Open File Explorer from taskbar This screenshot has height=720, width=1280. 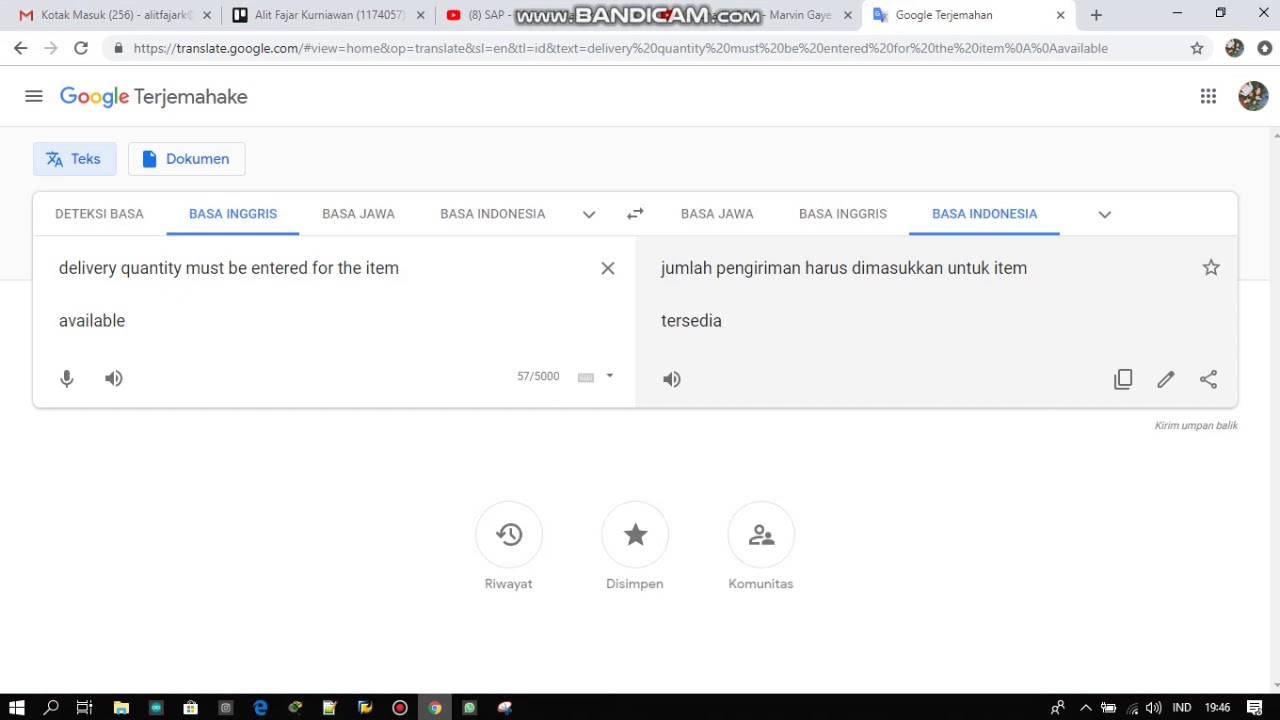tap(121, 708)
